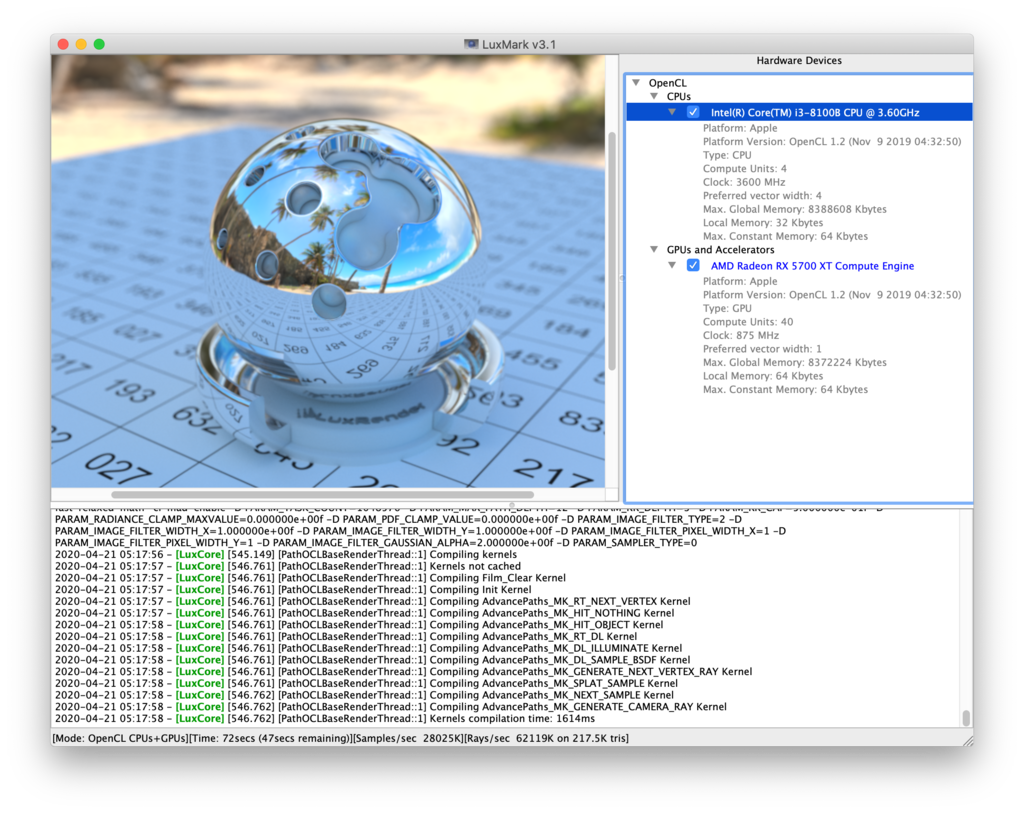Collapse the OpenCL tree node
1024x813 pixels.
[636, 83]
